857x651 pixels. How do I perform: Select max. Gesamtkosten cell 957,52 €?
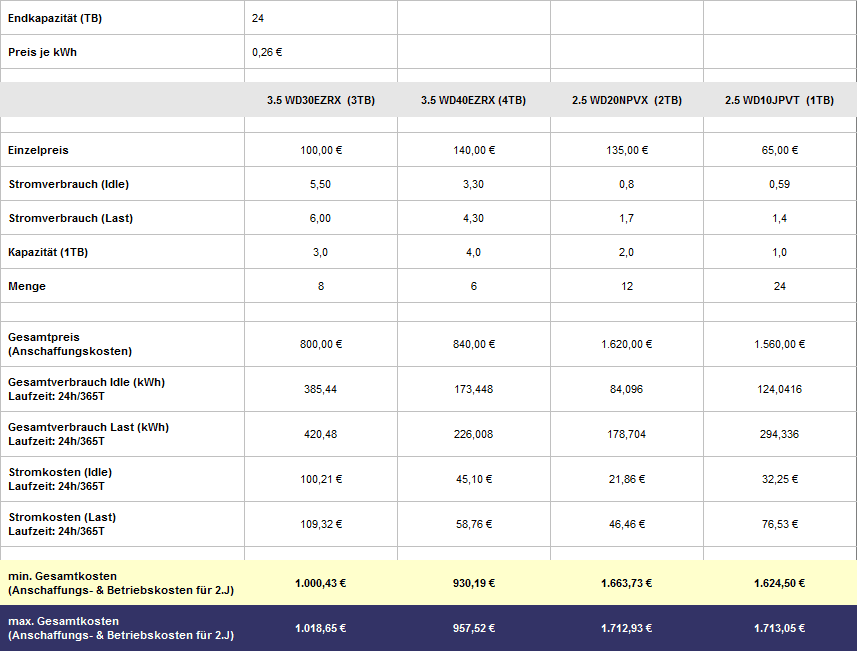point(474,628)
